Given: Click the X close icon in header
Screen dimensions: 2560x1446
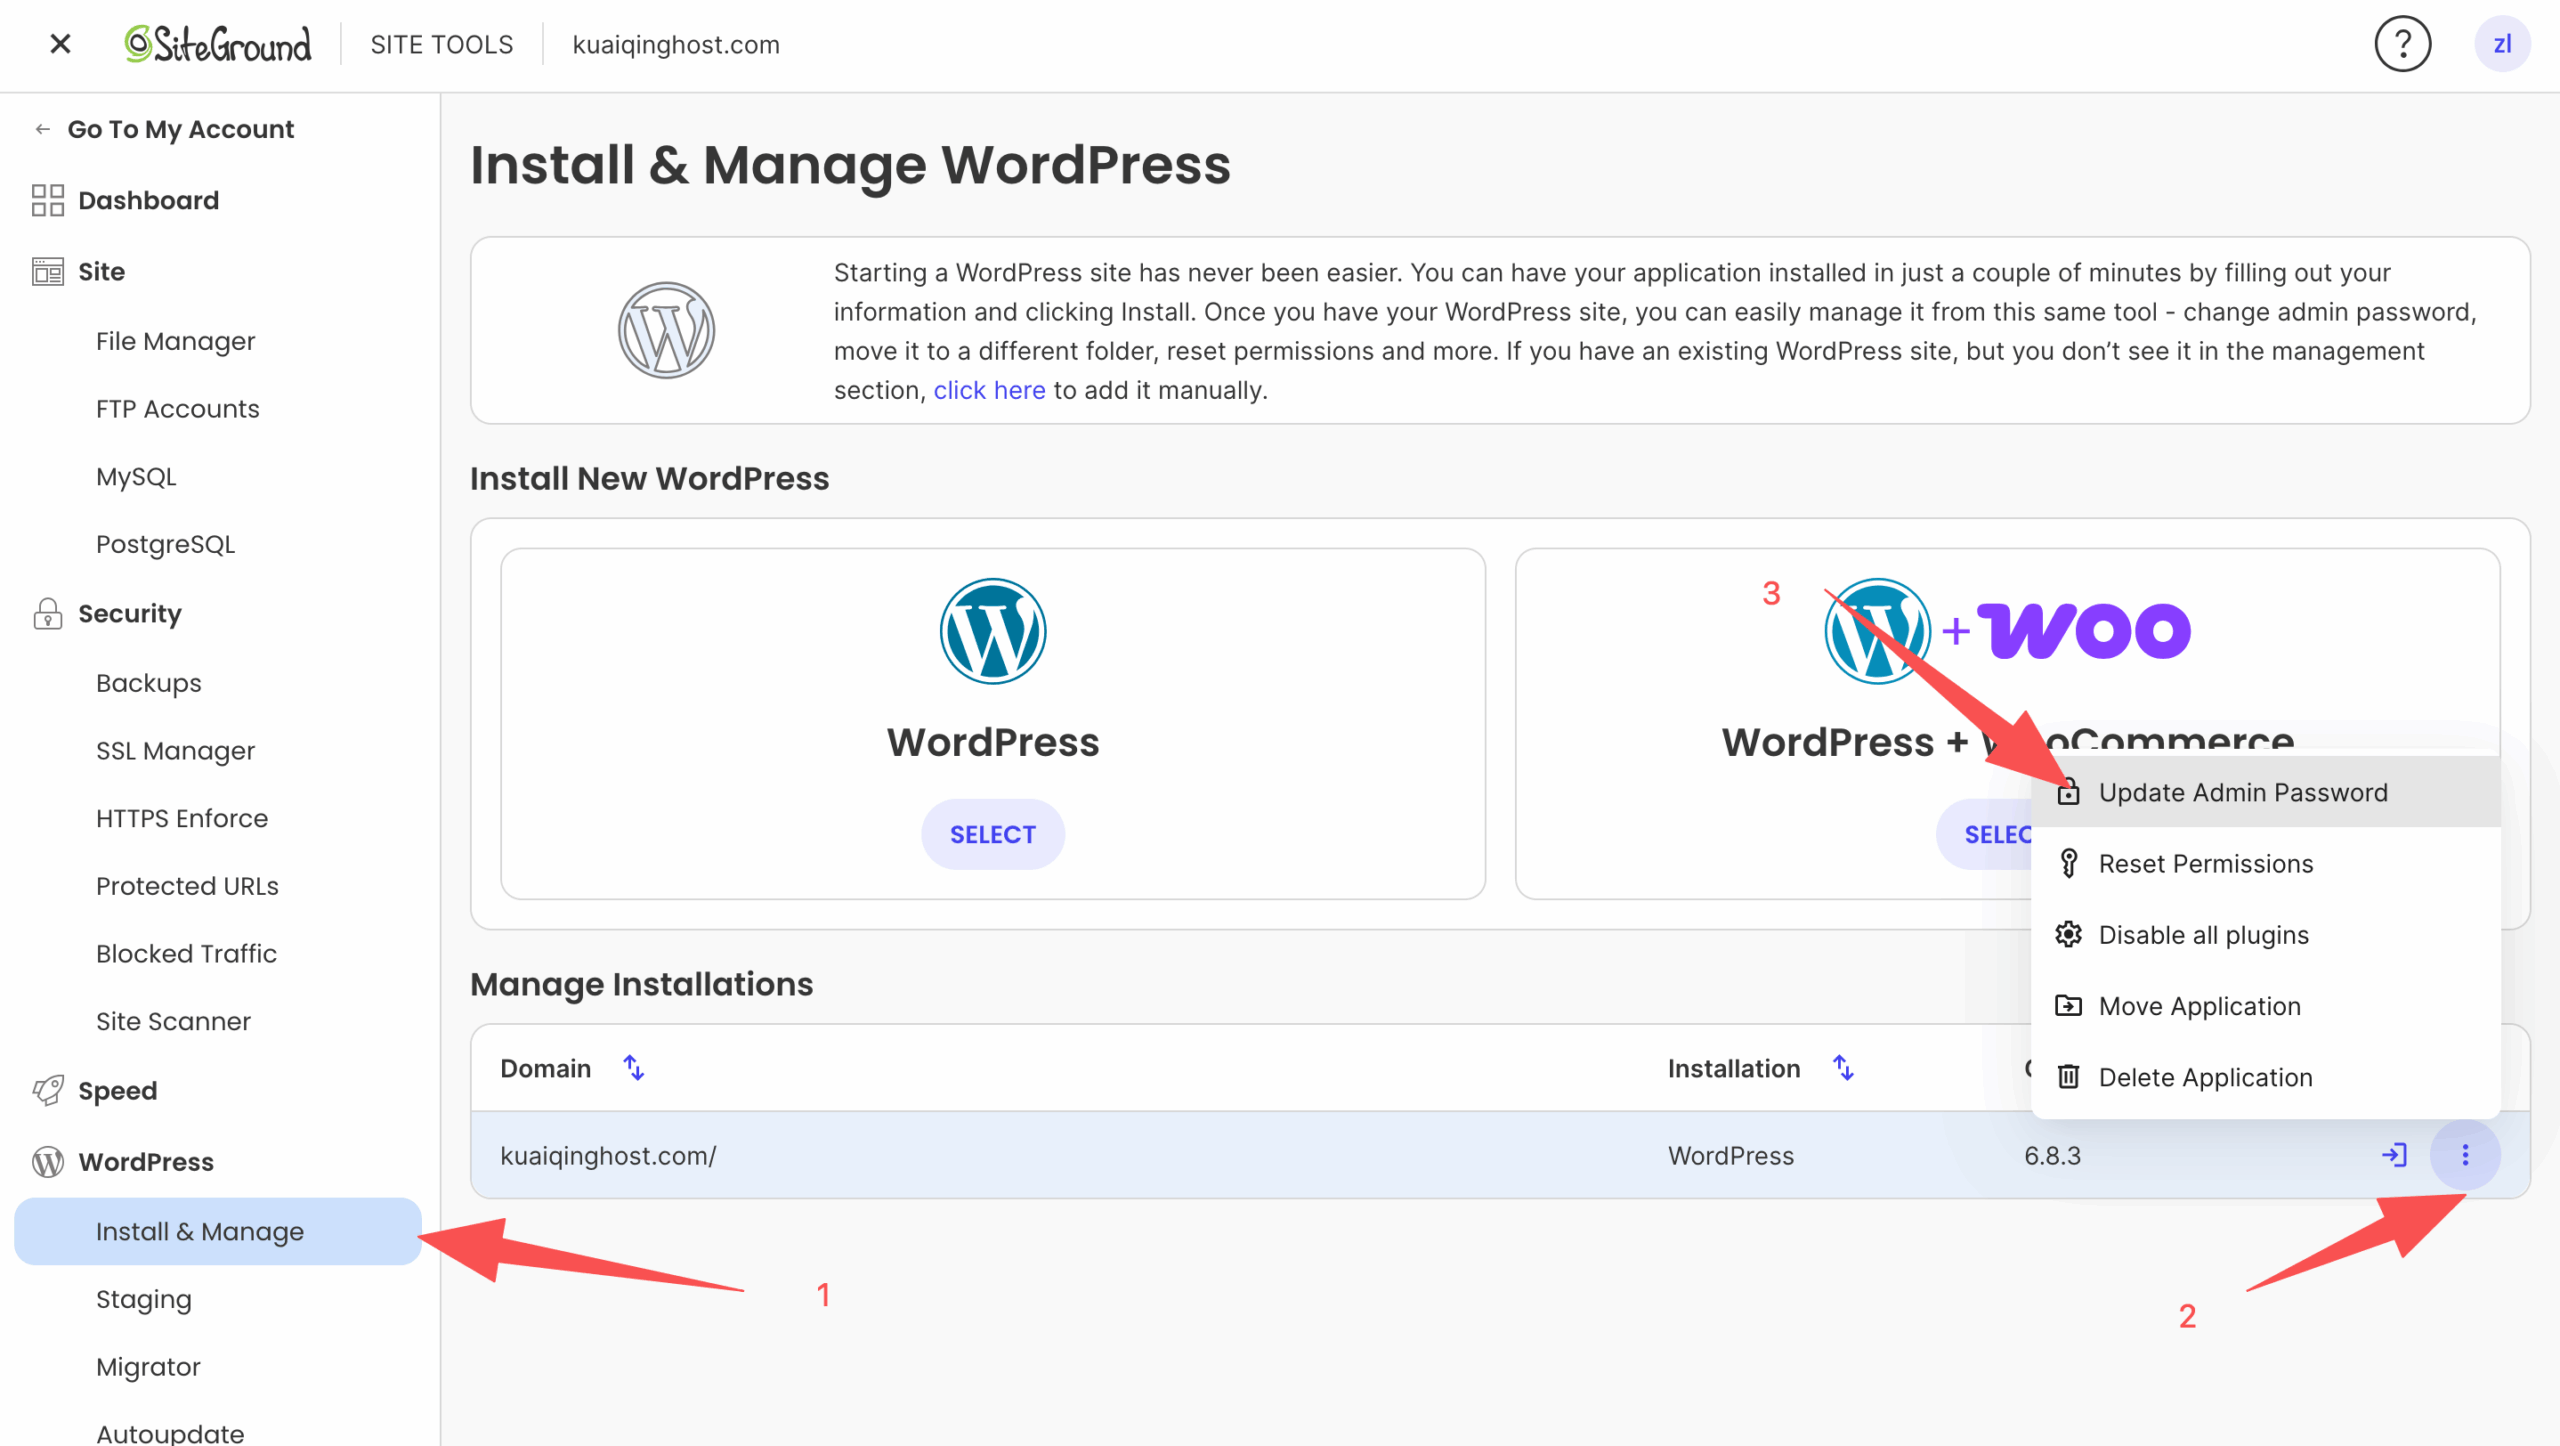Looking at the screenshot, I should [x=60, y=44].
